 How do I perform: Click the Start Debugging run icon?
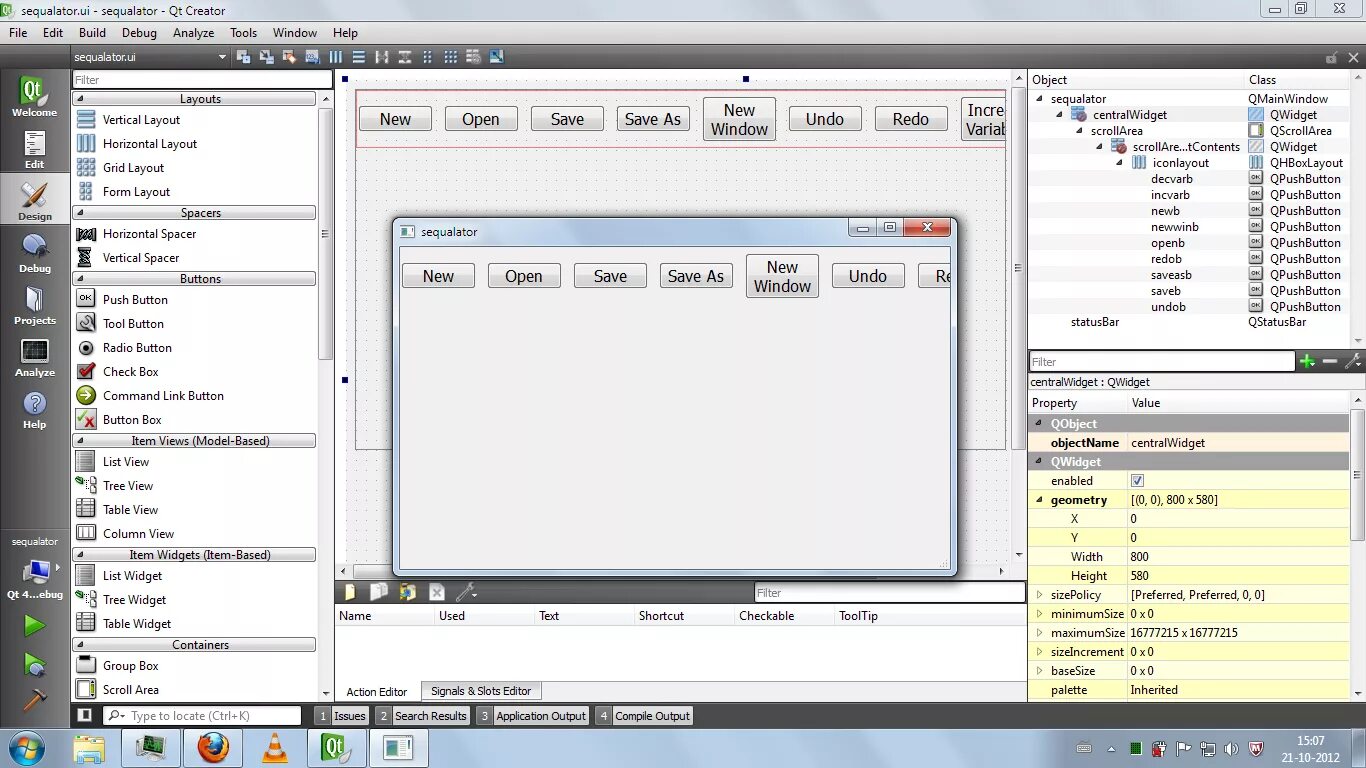point(35,664)
